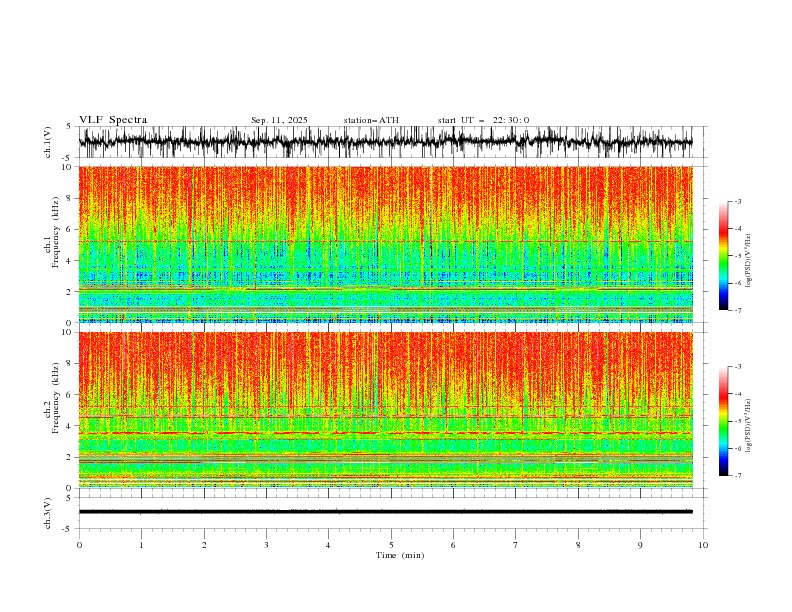
Task: Click the time axis tick label '7'
Action: [516, 545]
